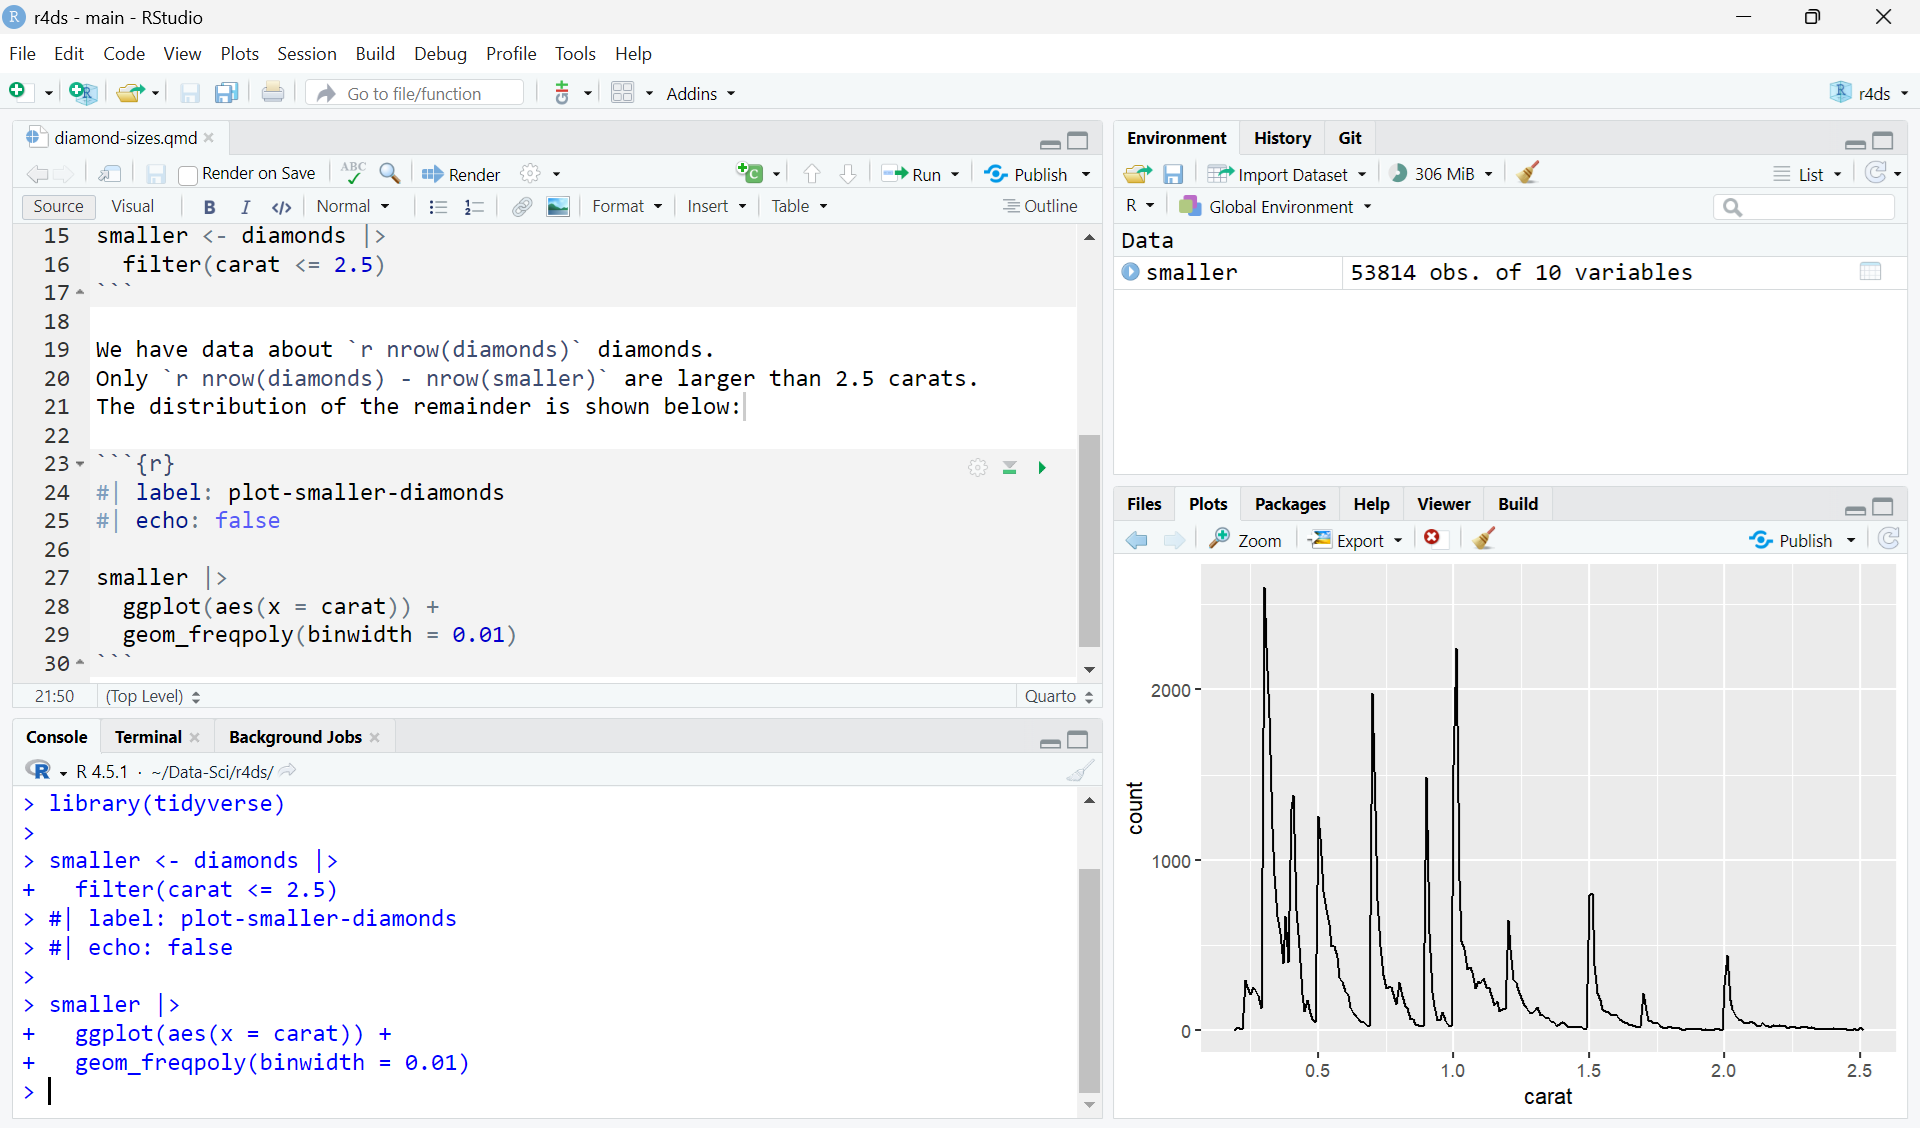
Task: Insert a hyperlink
Action: click(522, 206)
